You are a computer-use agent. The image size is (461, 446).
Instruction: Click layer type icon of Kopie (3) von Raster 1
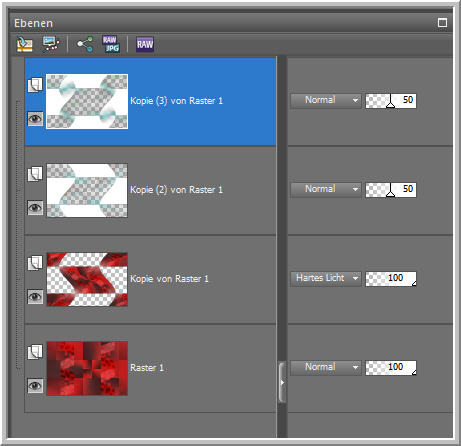pos(35,85)
